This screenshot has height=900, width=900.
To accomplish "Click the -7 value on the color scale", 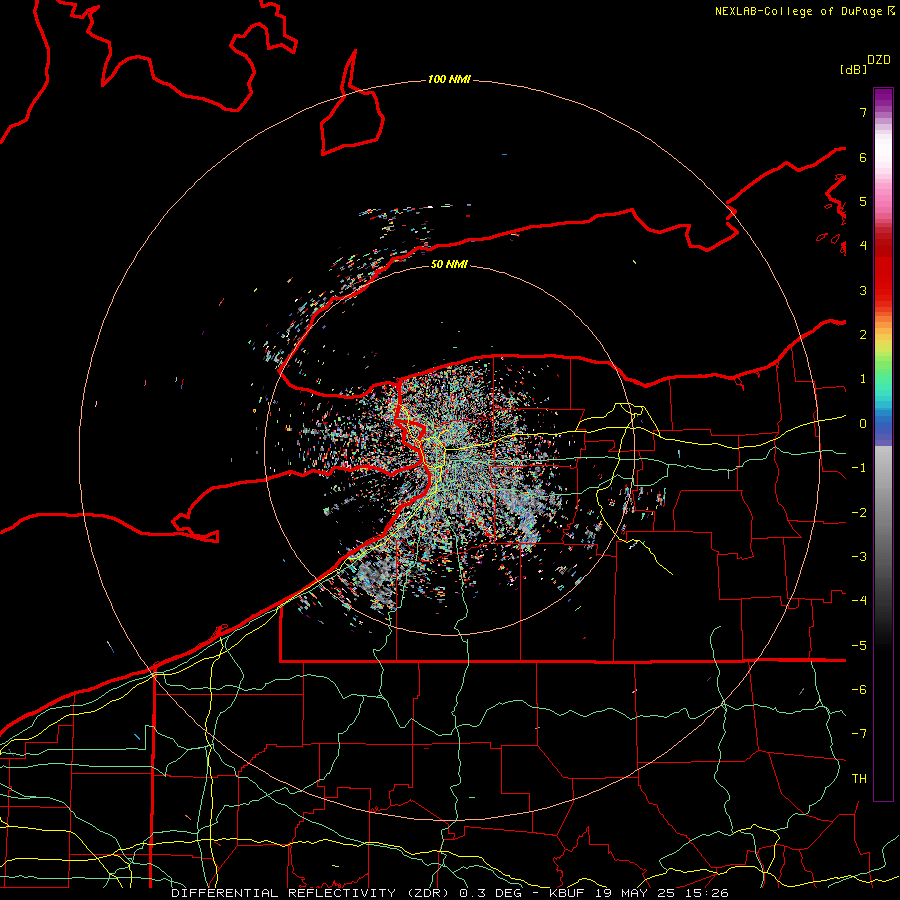I will 859,734.
